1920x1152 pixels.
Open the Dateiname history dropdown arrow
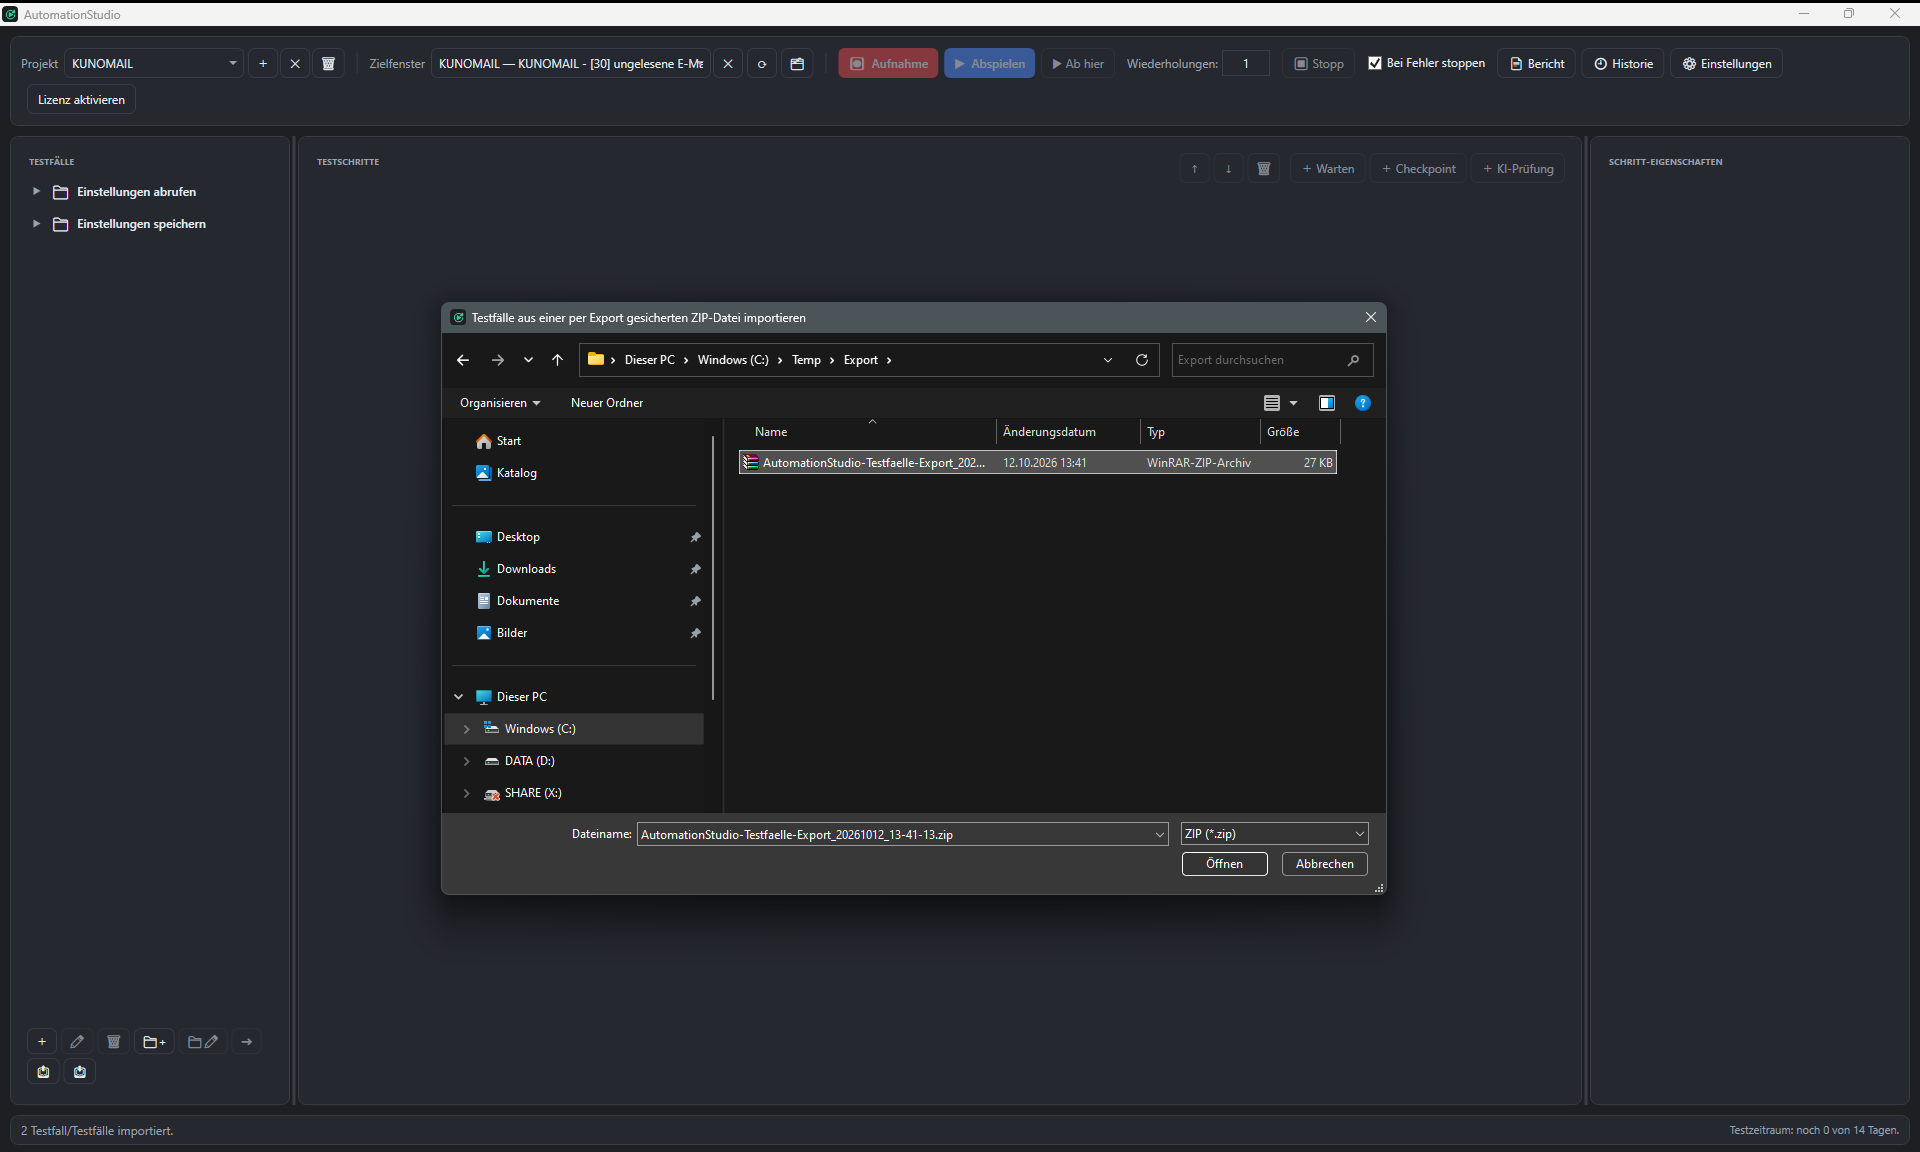1160,834
